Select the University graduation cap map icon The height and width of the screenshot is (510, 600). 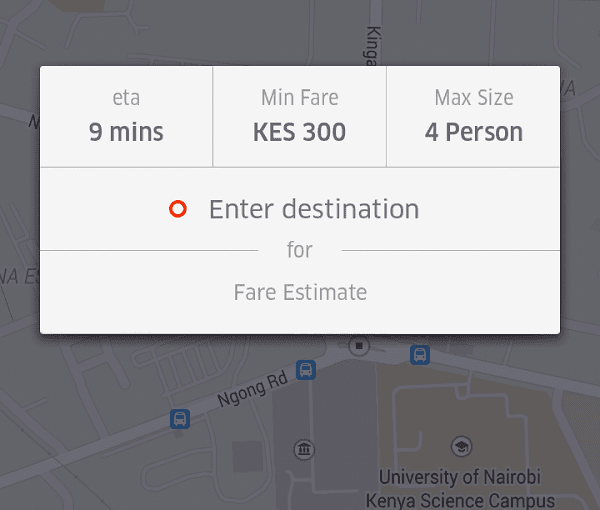coord(461,446)
